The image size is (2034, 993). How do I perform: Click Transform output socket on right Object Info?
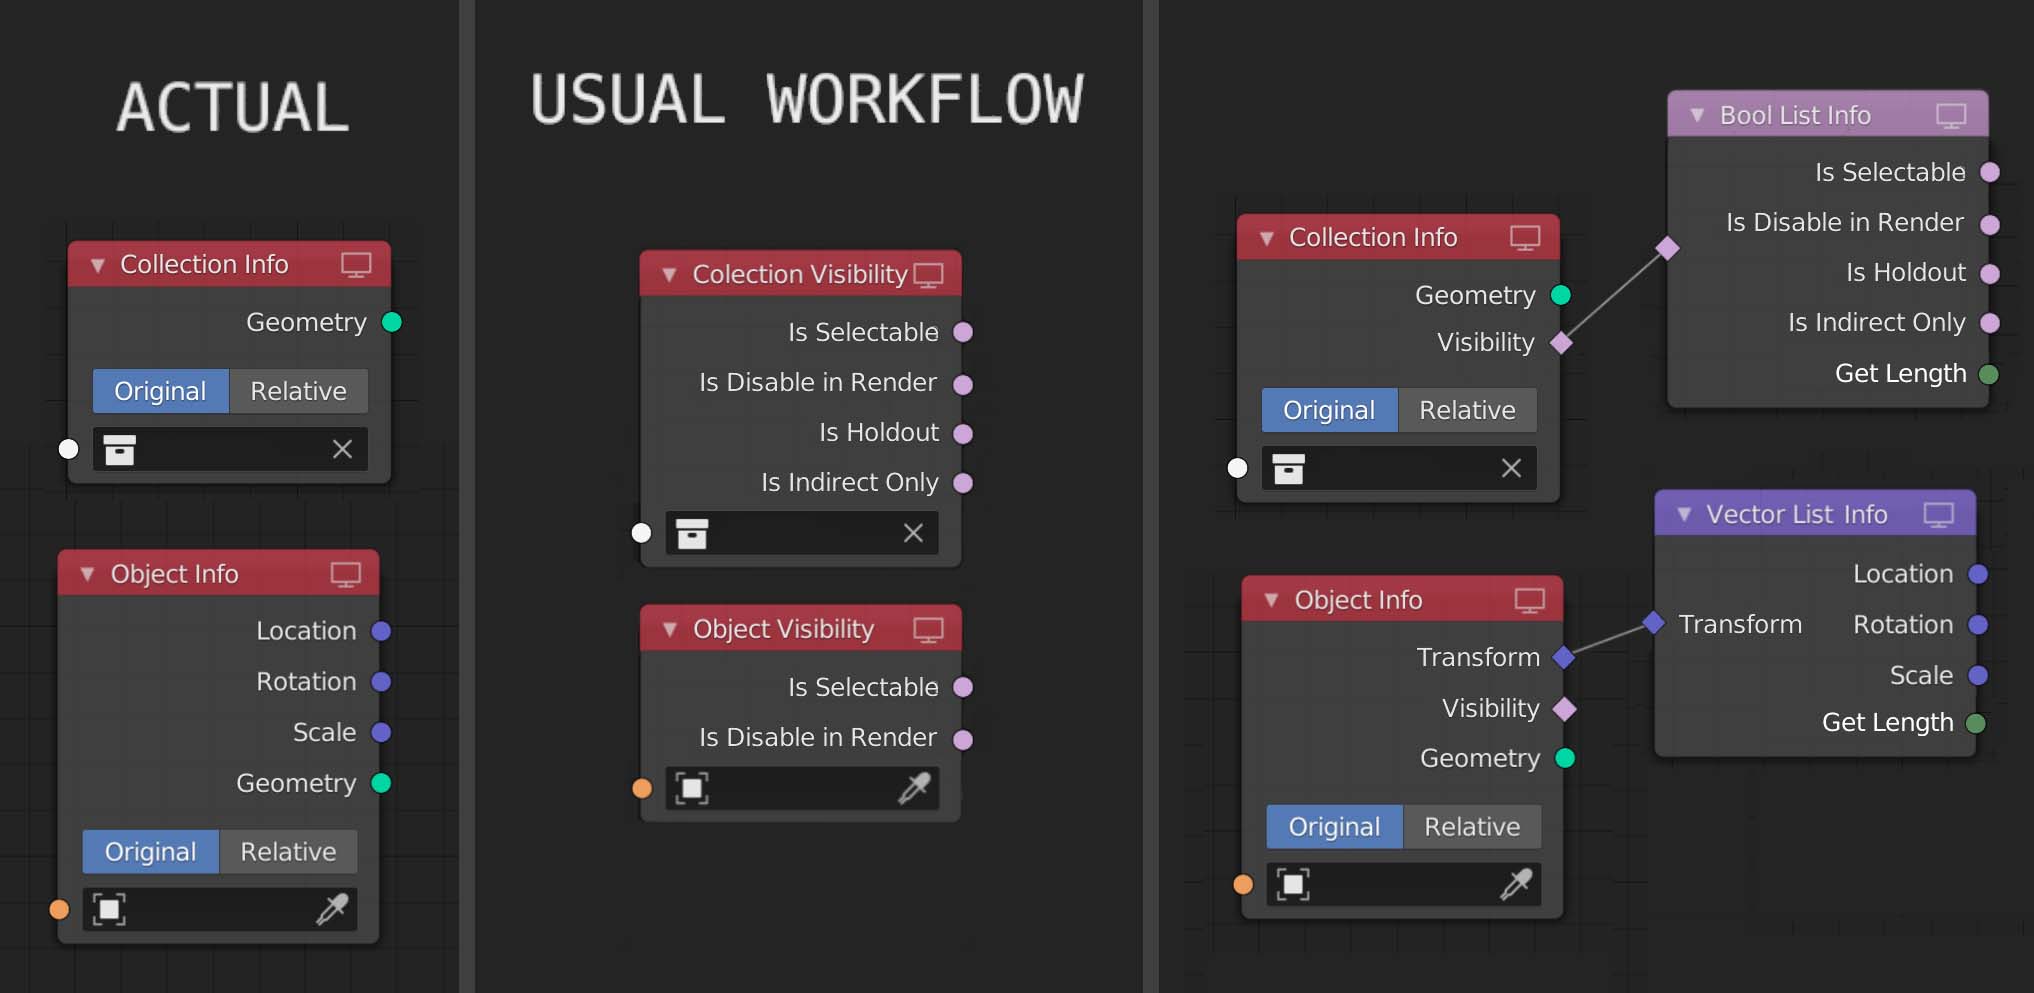(x=1564, y=657)
